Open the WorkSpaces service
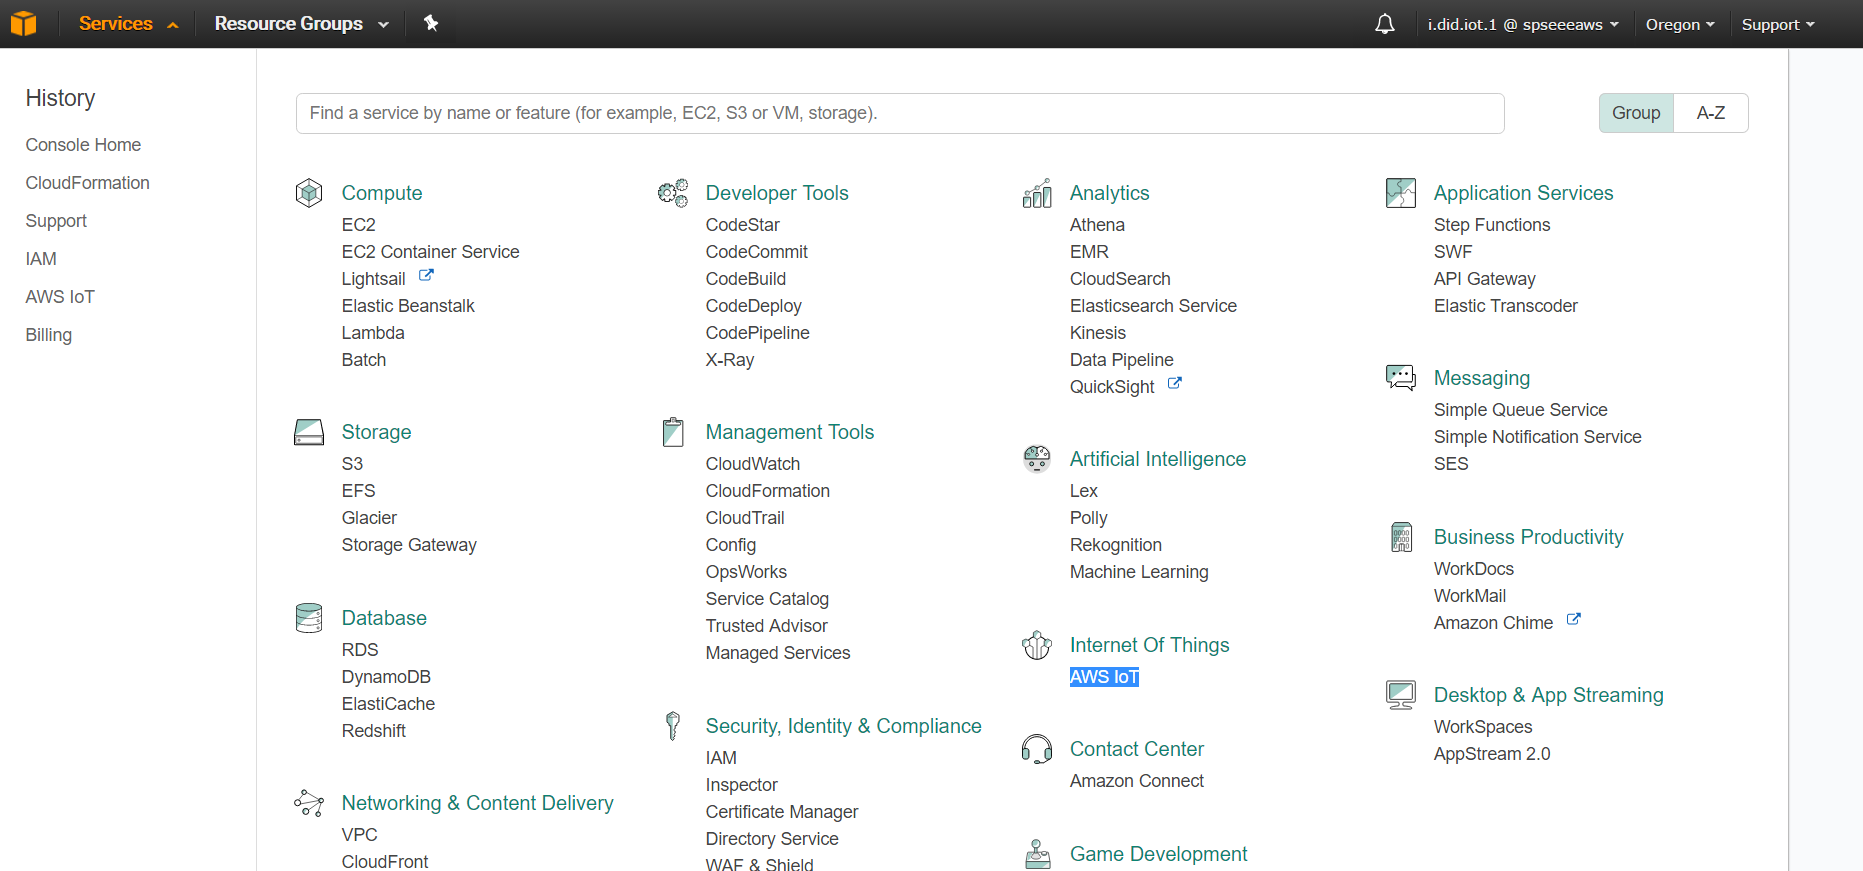The image size is (1863, 871). (1483, 727)
